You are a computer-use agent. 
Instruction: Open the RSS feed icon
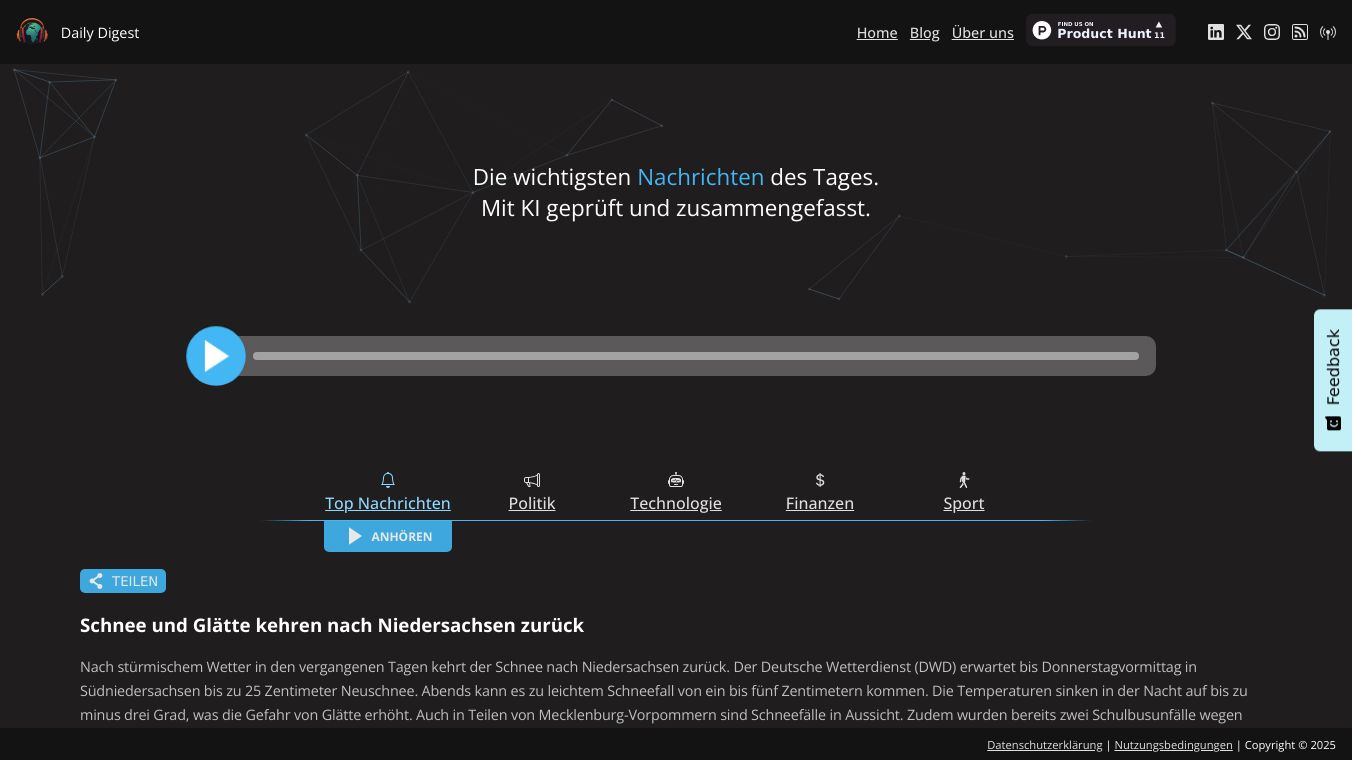click(1300, 32)
